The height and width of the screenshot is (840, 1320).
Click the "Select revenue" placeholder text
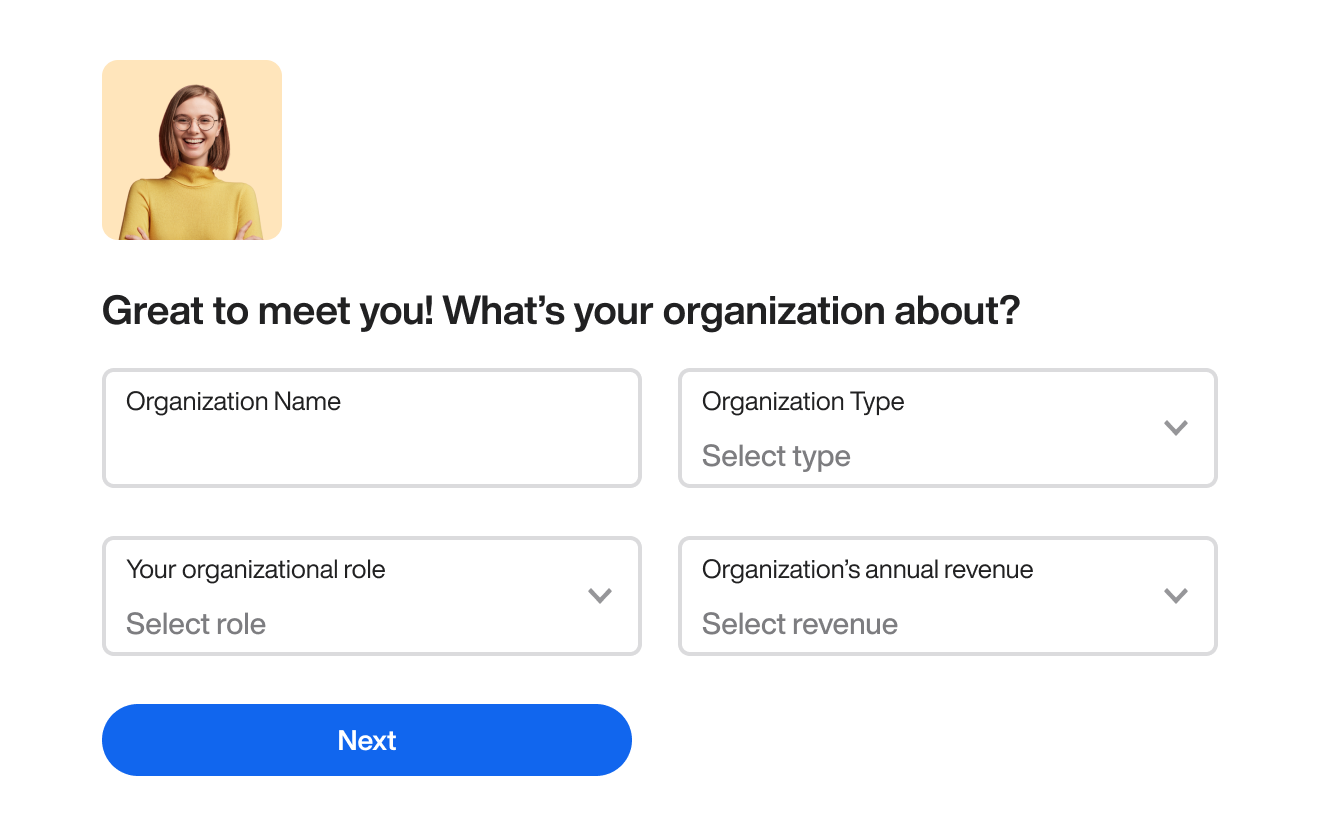(x=800, y=624)
